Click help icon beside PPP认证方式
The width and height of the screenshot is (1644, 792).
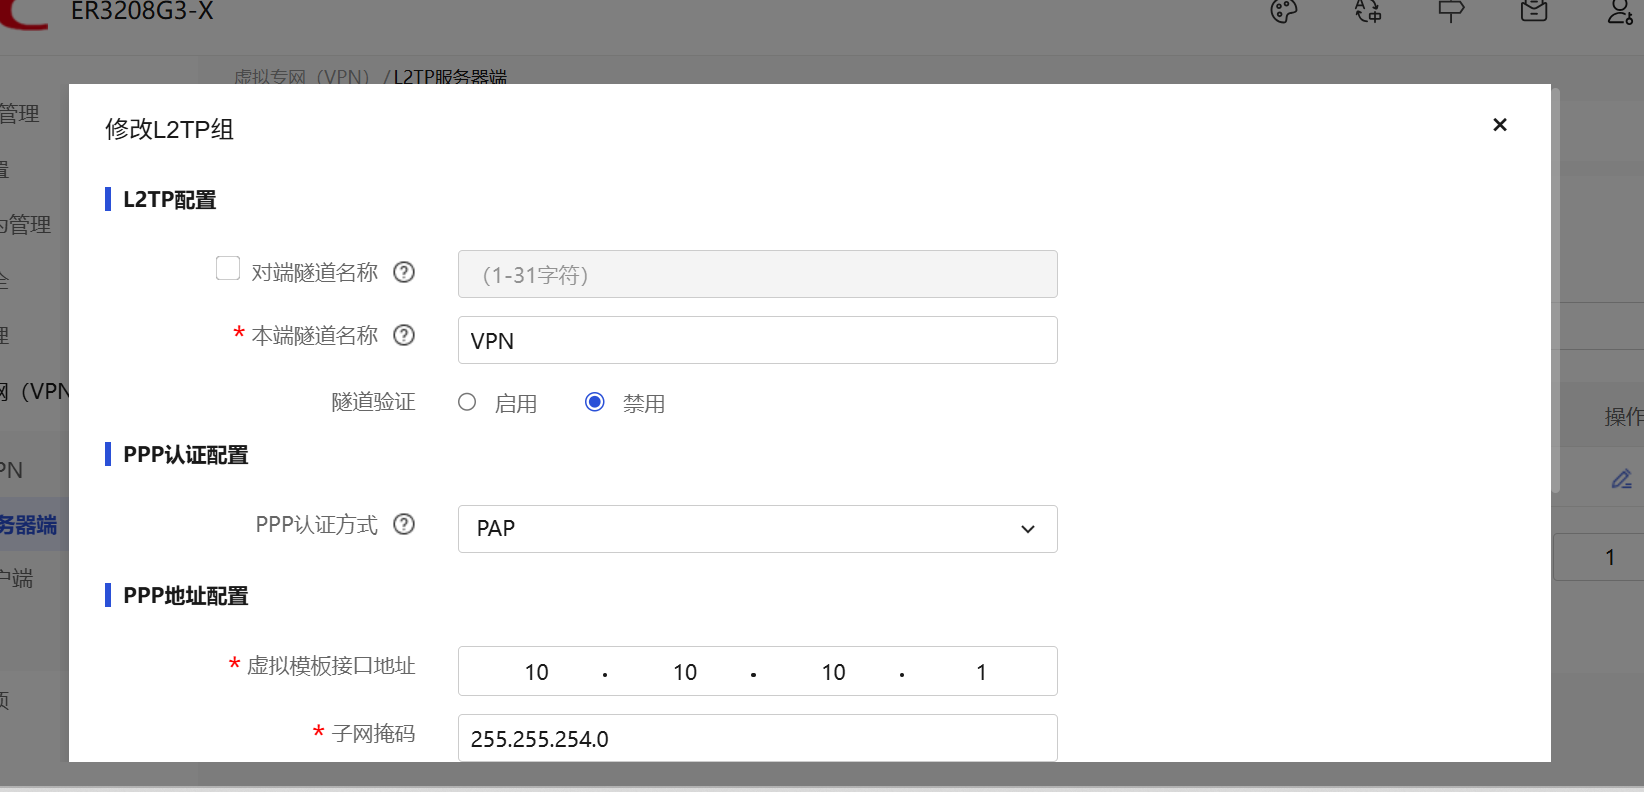tap(404, 524)
